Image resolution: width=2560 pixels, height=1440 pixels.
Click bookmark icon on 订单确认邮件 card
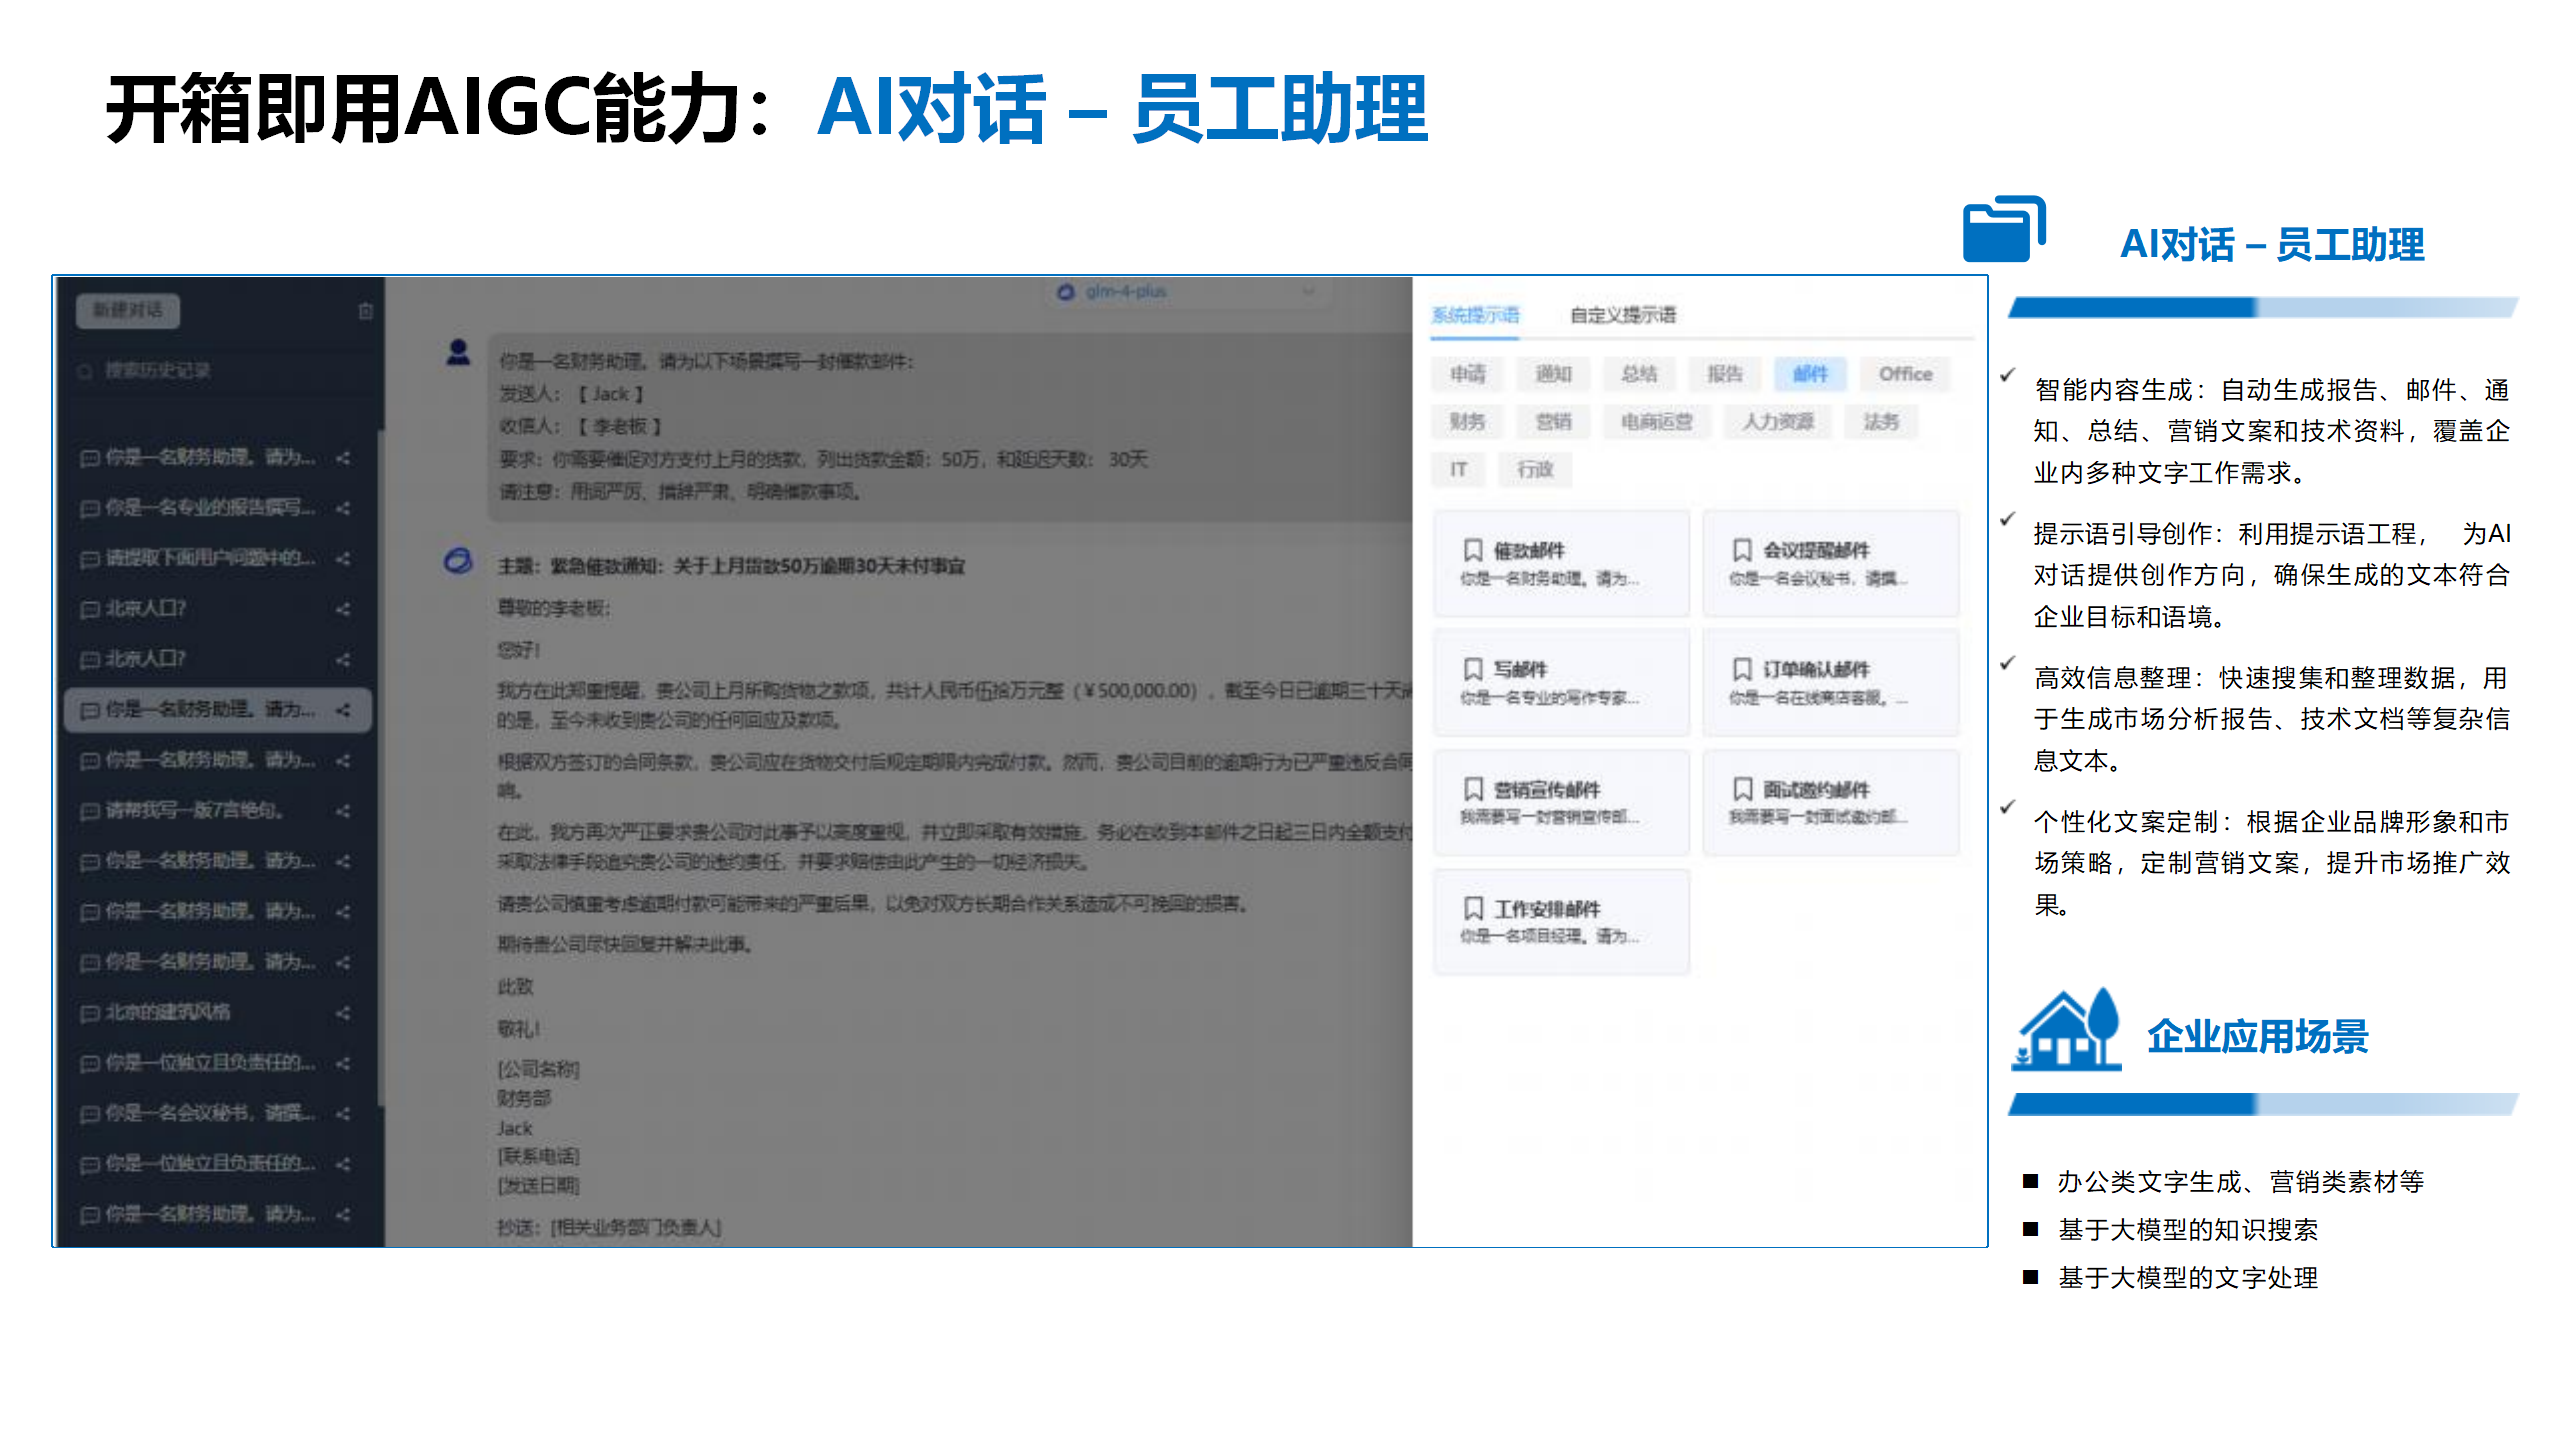click(x=1742, y=669)
